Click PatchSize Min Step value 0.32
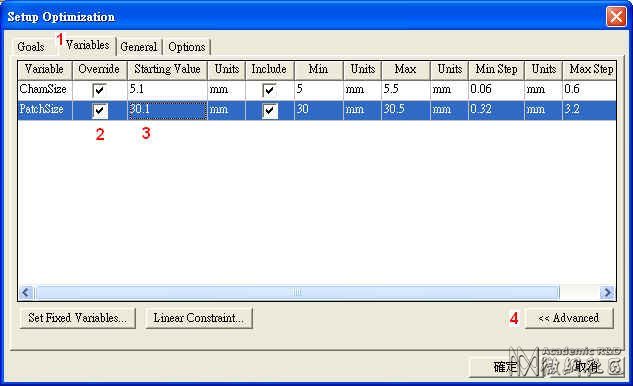 click(x=496, y=110)
